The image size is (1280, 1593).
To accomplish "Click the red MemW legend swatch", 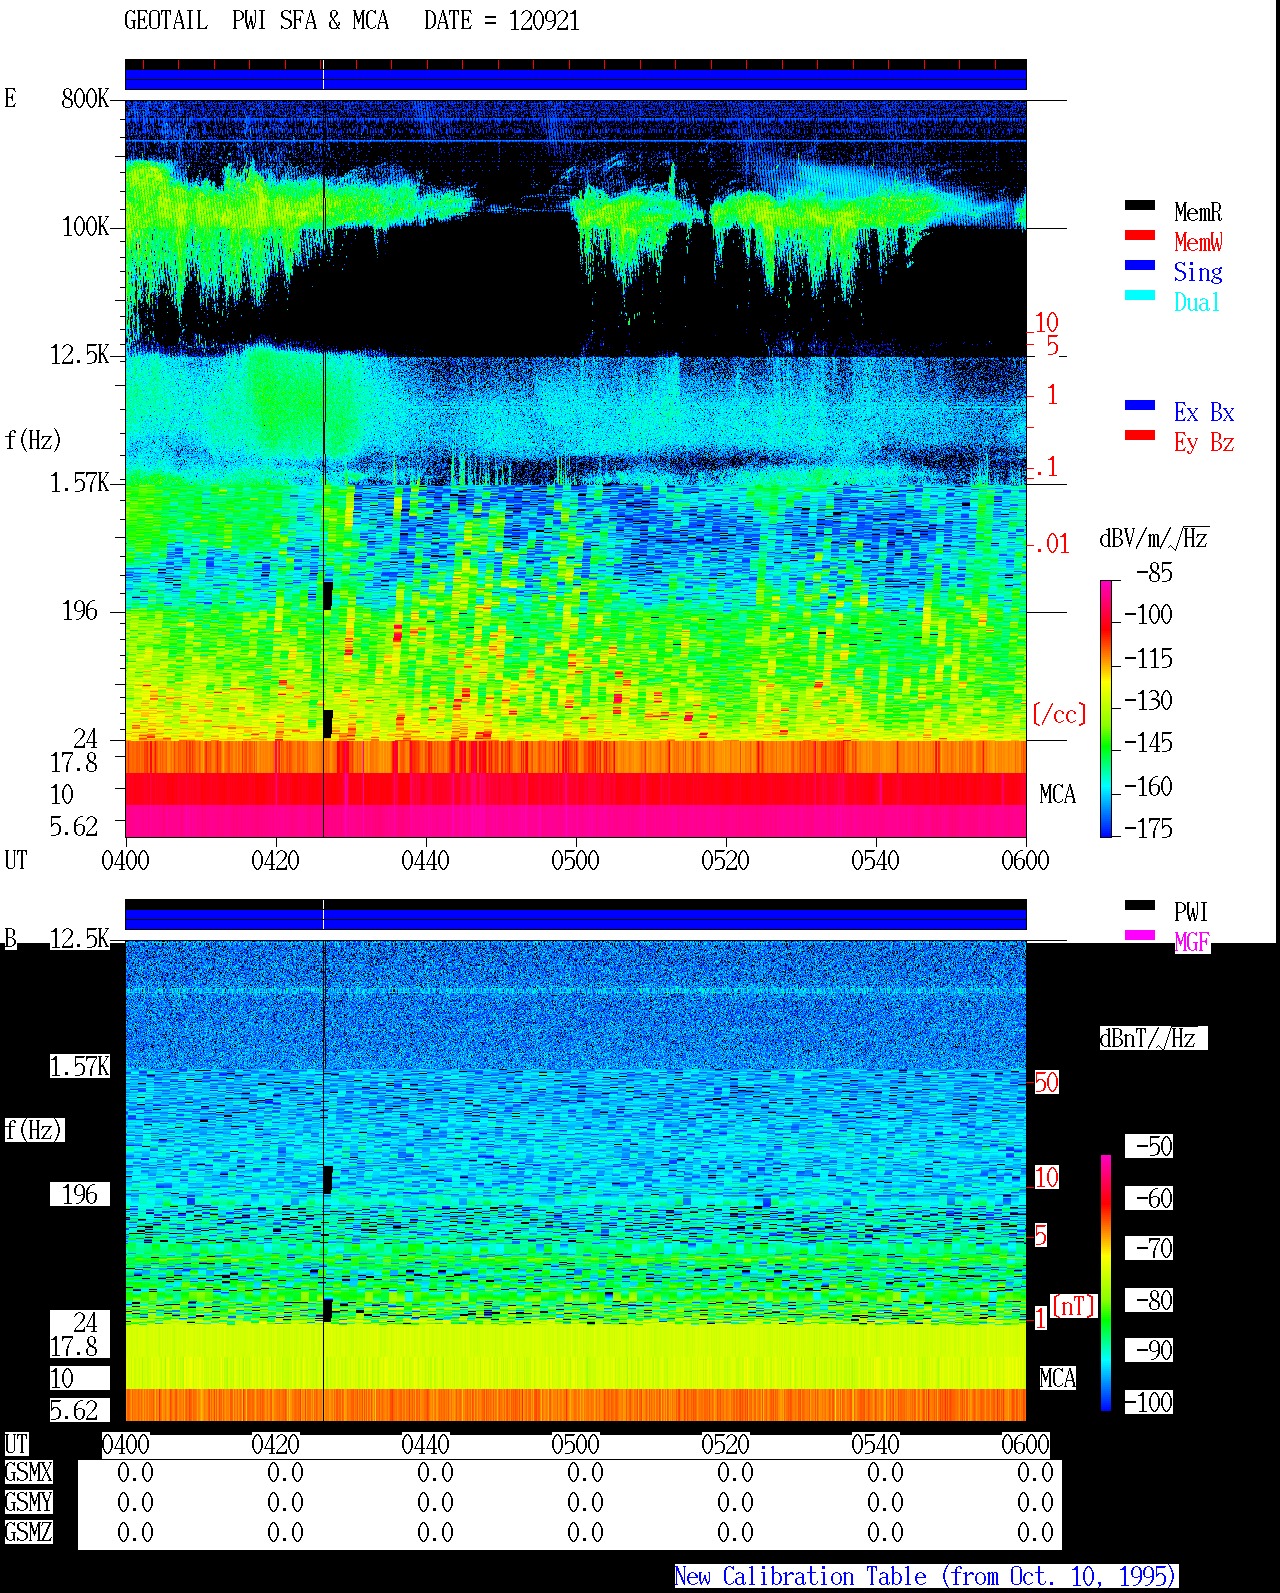I will (x=1140, y=235).
